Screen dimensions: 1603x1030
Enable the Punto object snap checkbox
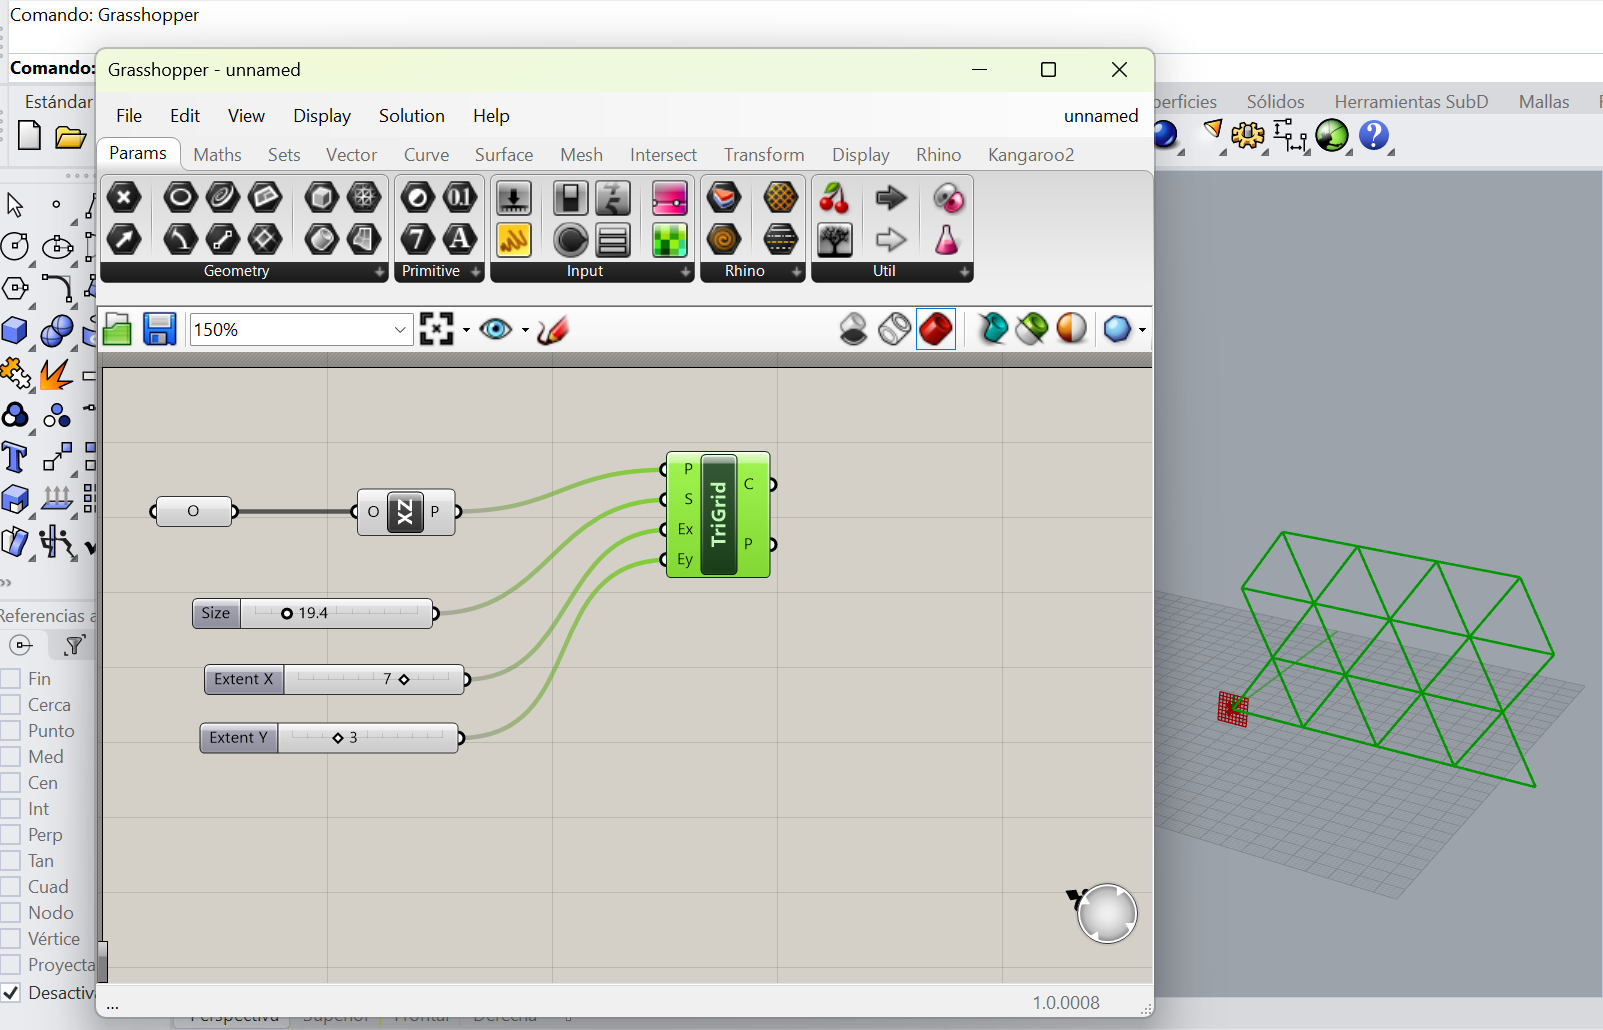pyautogui.click(x=11, y=731)
